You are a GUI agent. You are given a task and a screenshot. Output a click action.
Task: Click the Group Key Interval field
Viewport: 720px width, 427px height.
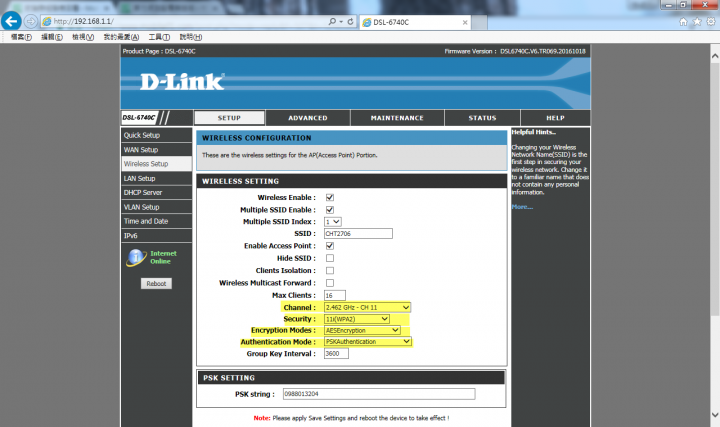(336, 354)
